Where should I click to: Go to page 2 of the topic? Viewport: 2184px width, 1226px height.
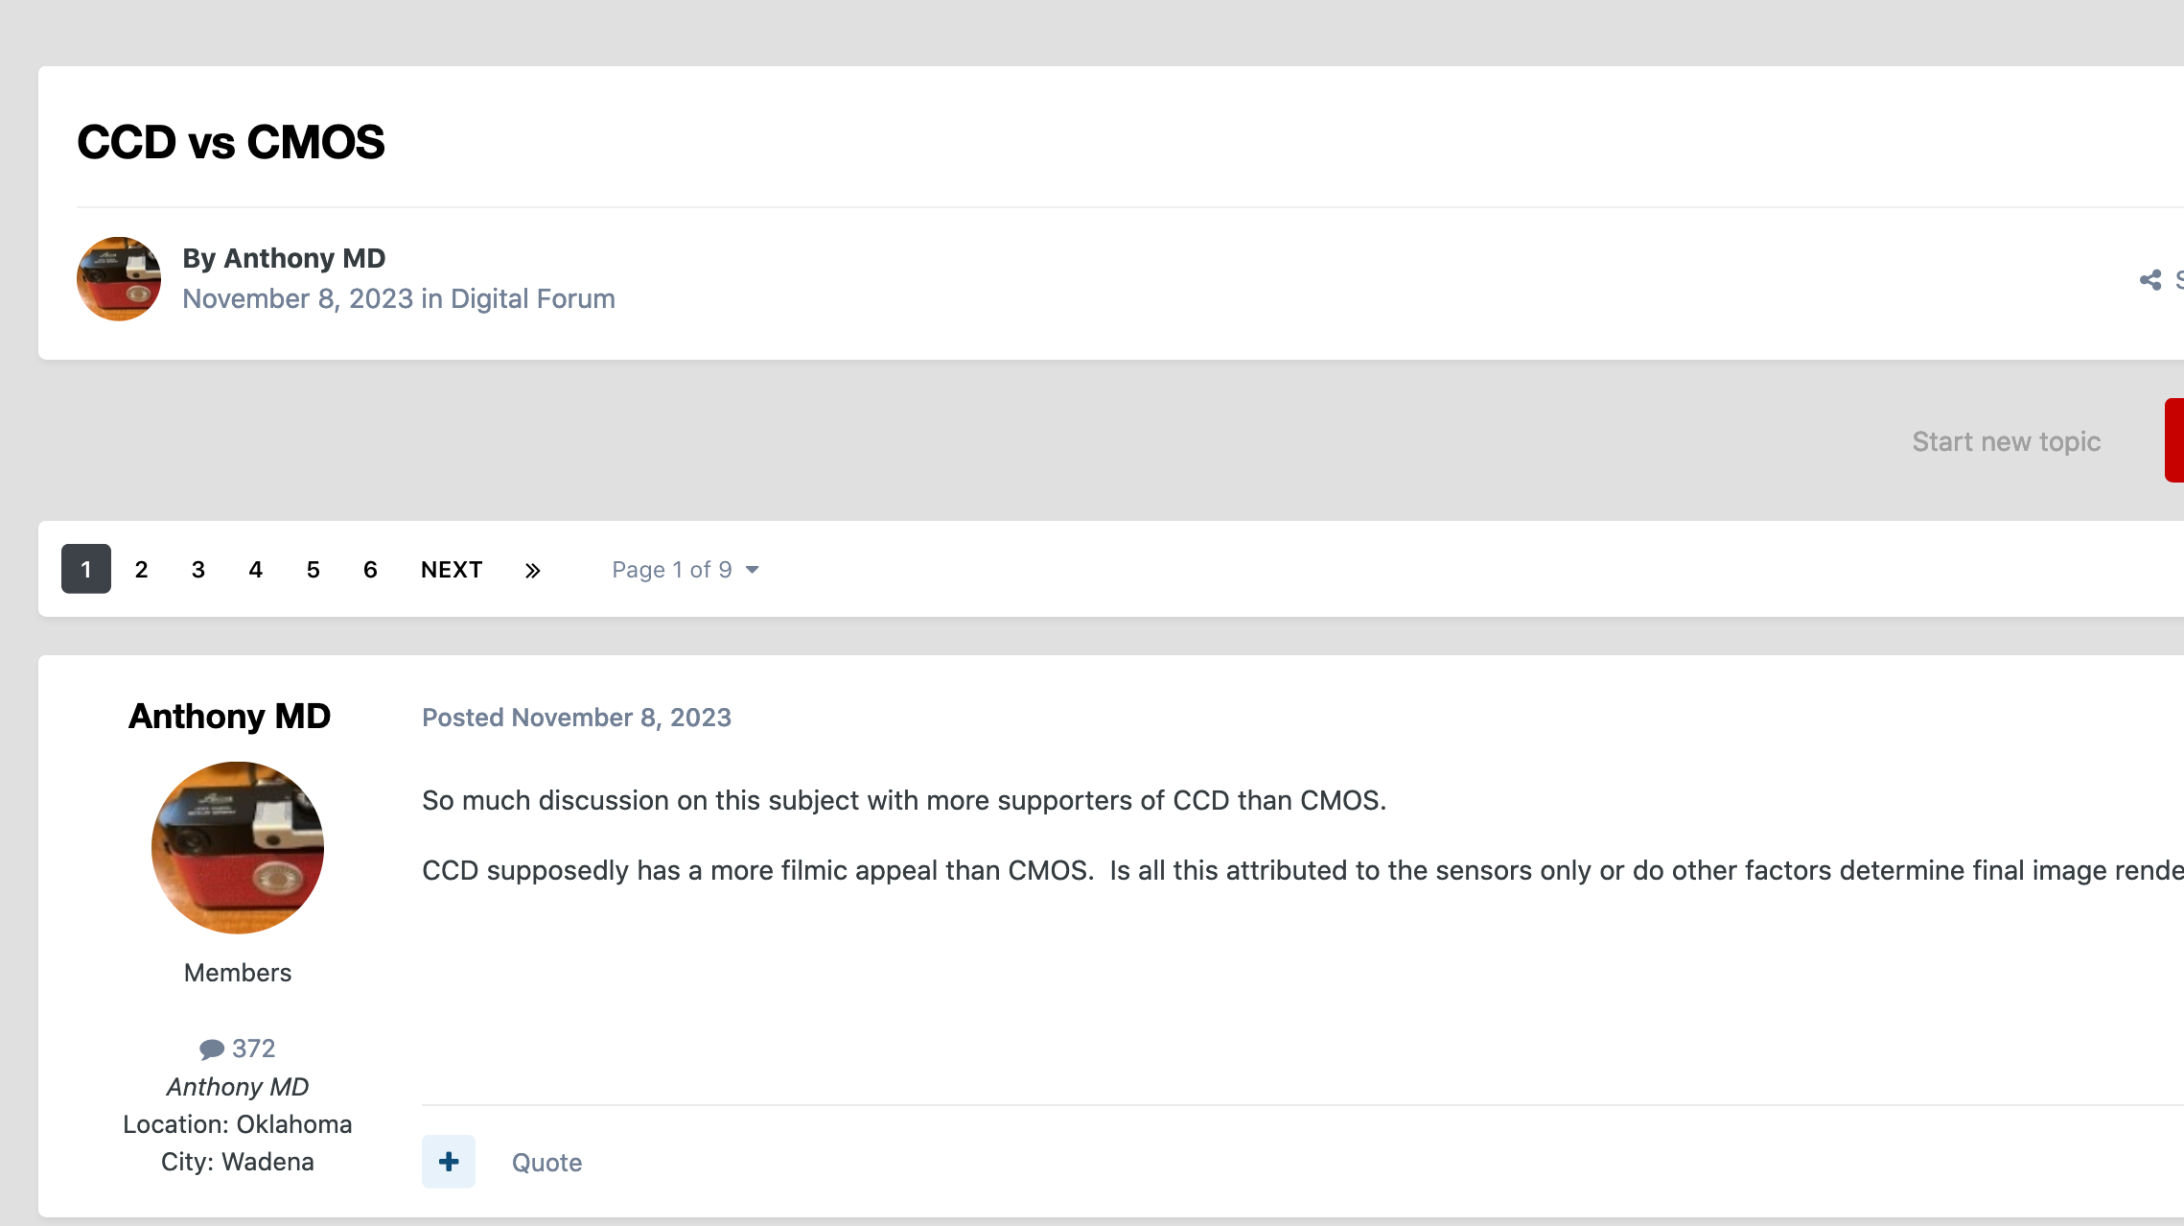[141, 570]
